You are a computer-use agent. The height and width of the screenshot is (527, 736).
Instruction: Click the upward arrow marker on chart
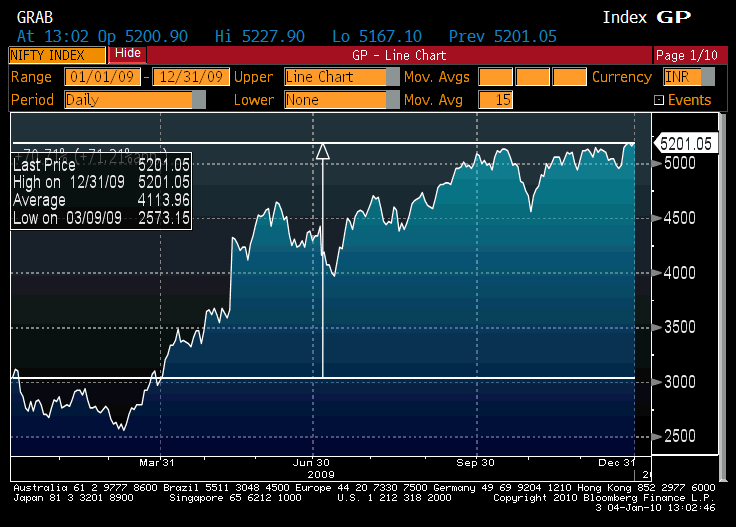[322, 152]
